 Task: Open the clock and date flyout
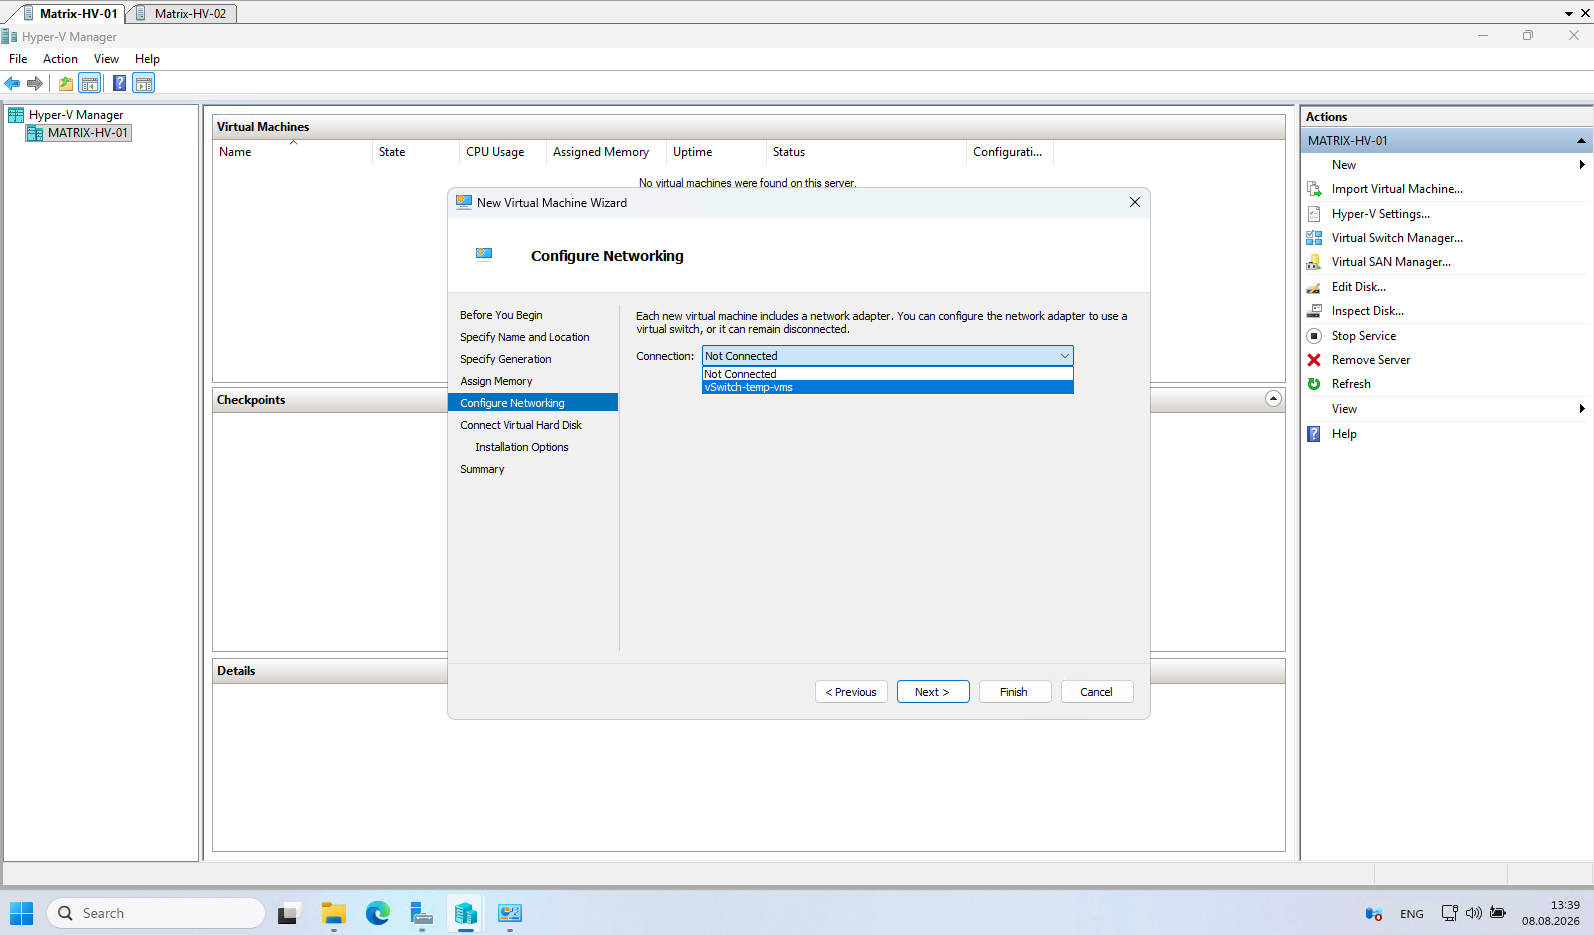point(1551,913)
